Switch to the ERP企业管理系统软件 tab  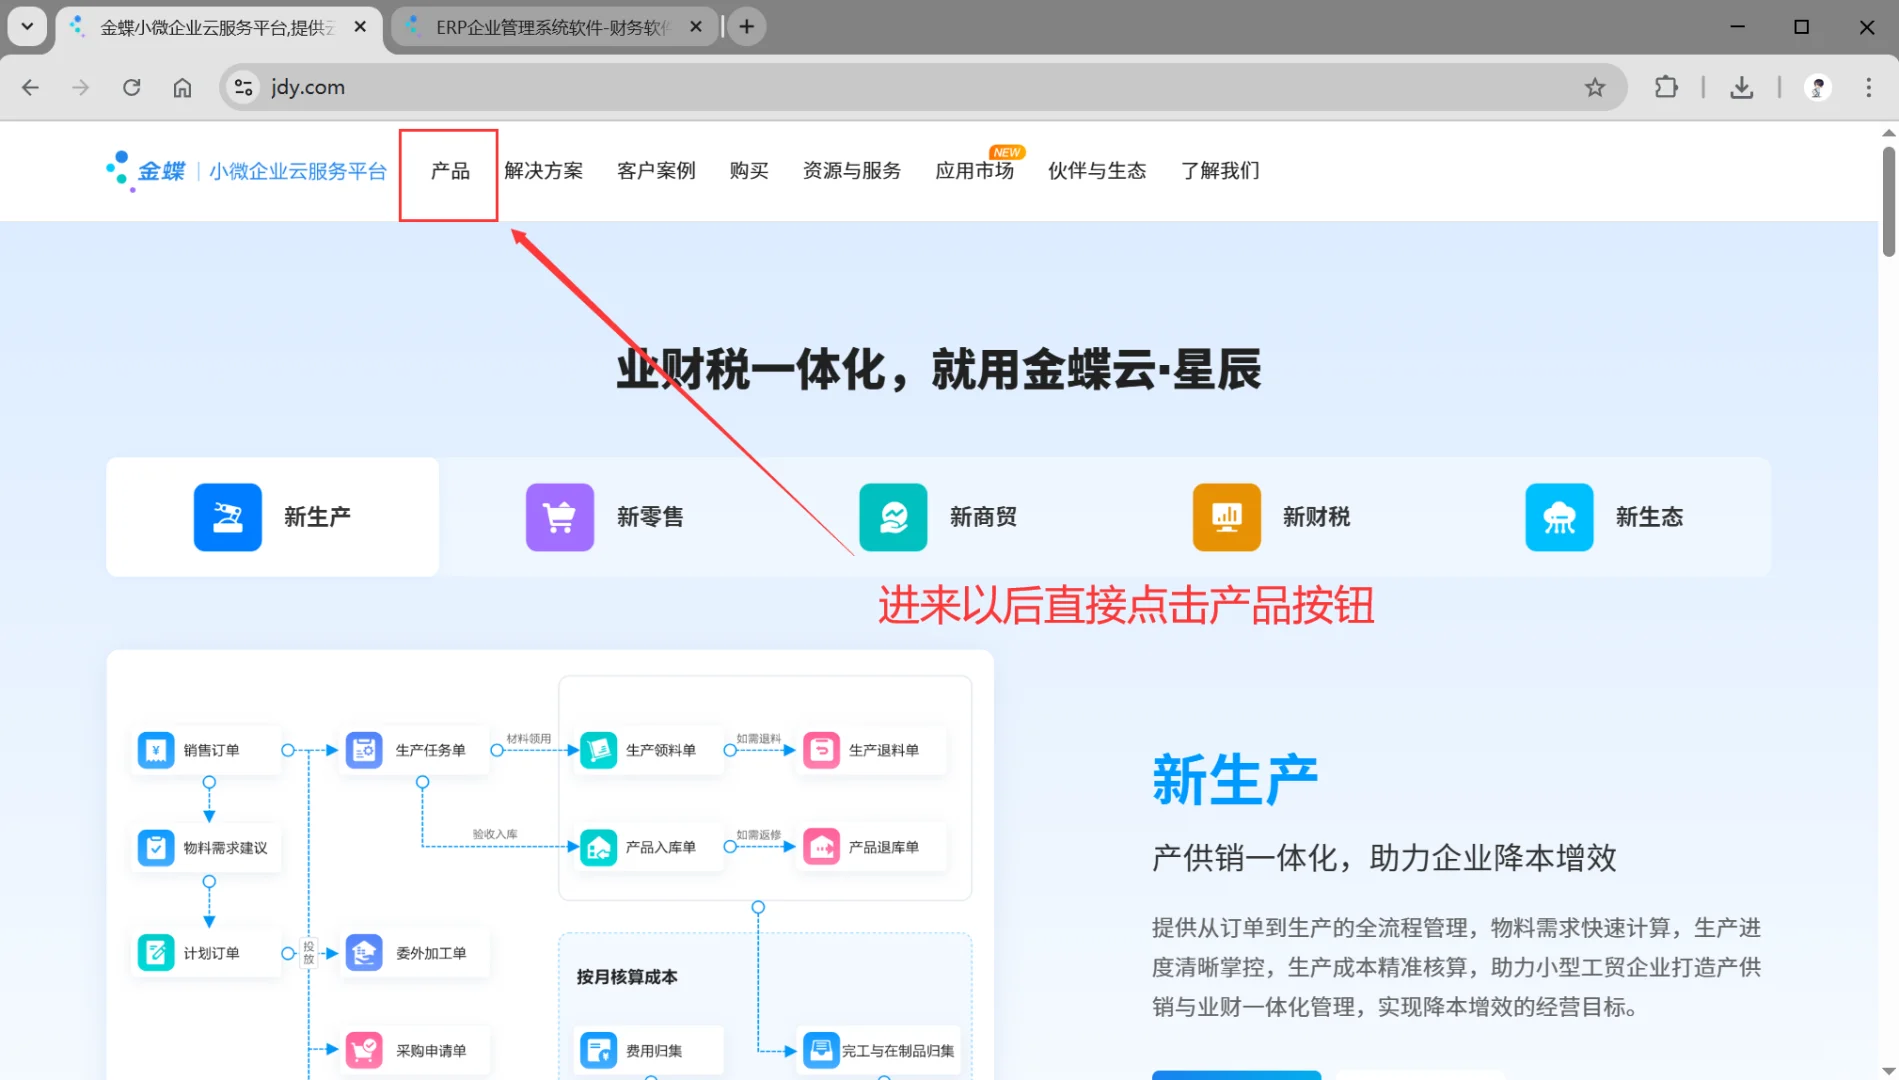(x=550, y=26)
